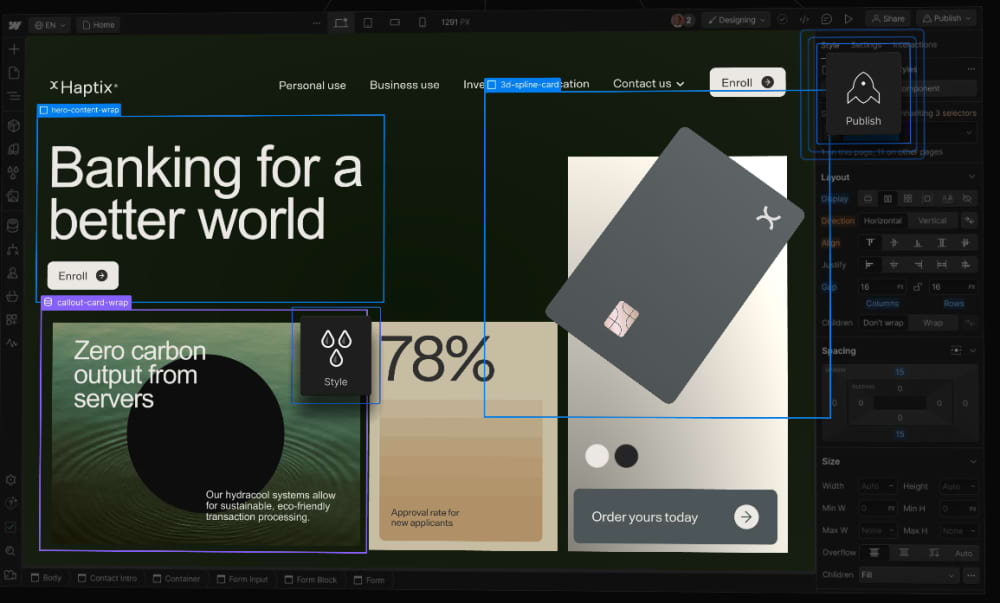Click the Share button

pyautogui.click(x=888, y=18)
